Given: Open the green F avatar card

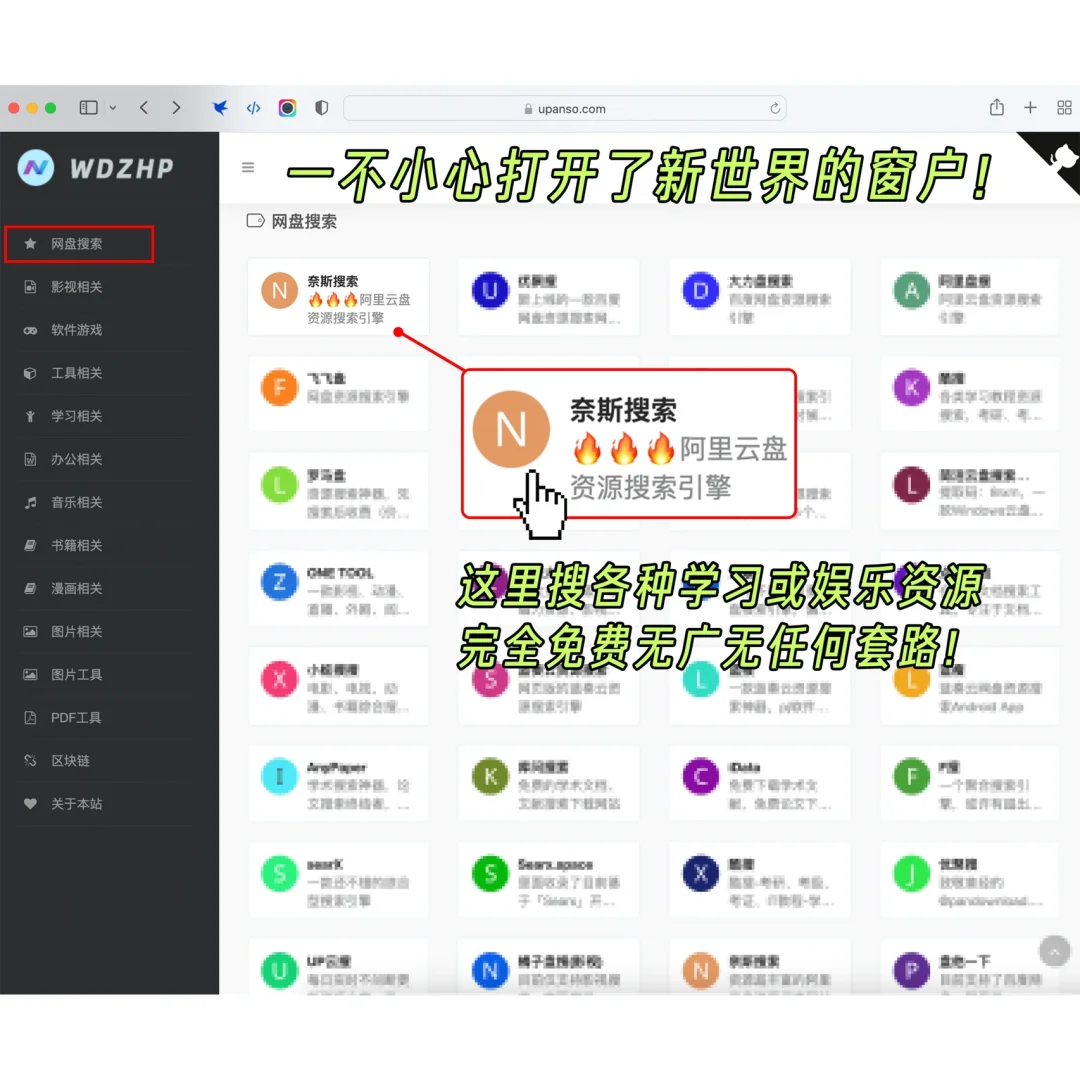Looking at the screenshot, I should point(970,782).
